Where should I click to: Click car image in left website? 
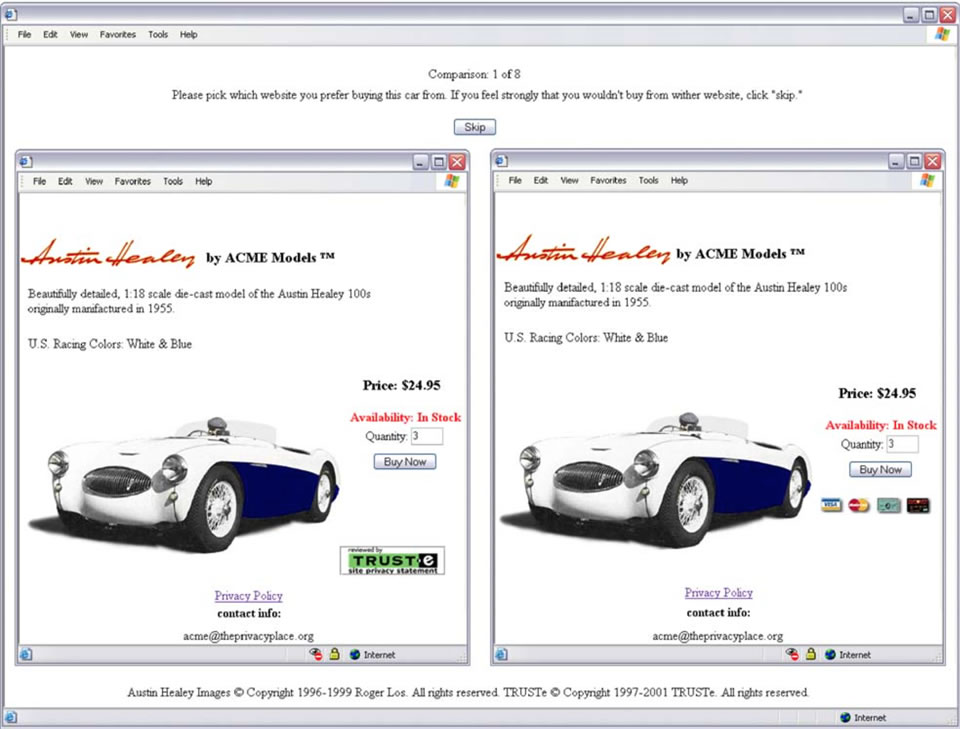coord(184,485)
